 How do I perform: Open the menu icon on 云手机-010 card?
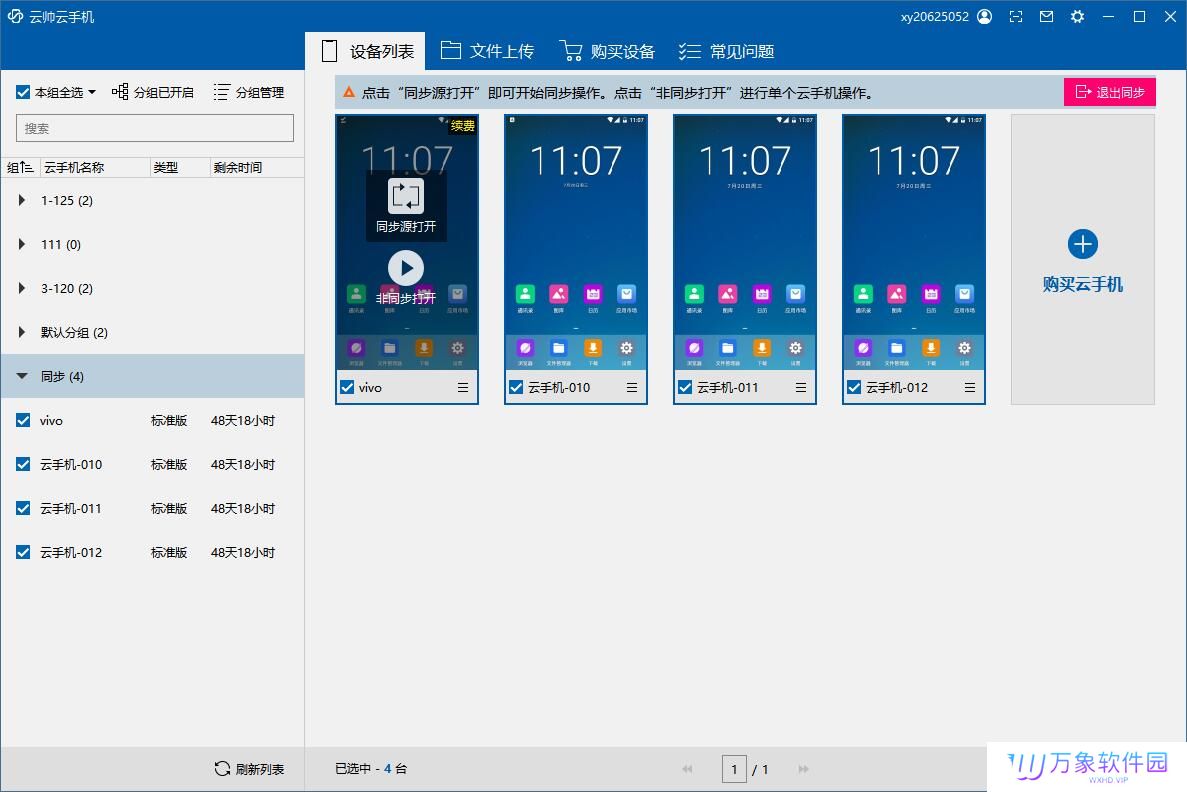(x=631, y=388)
